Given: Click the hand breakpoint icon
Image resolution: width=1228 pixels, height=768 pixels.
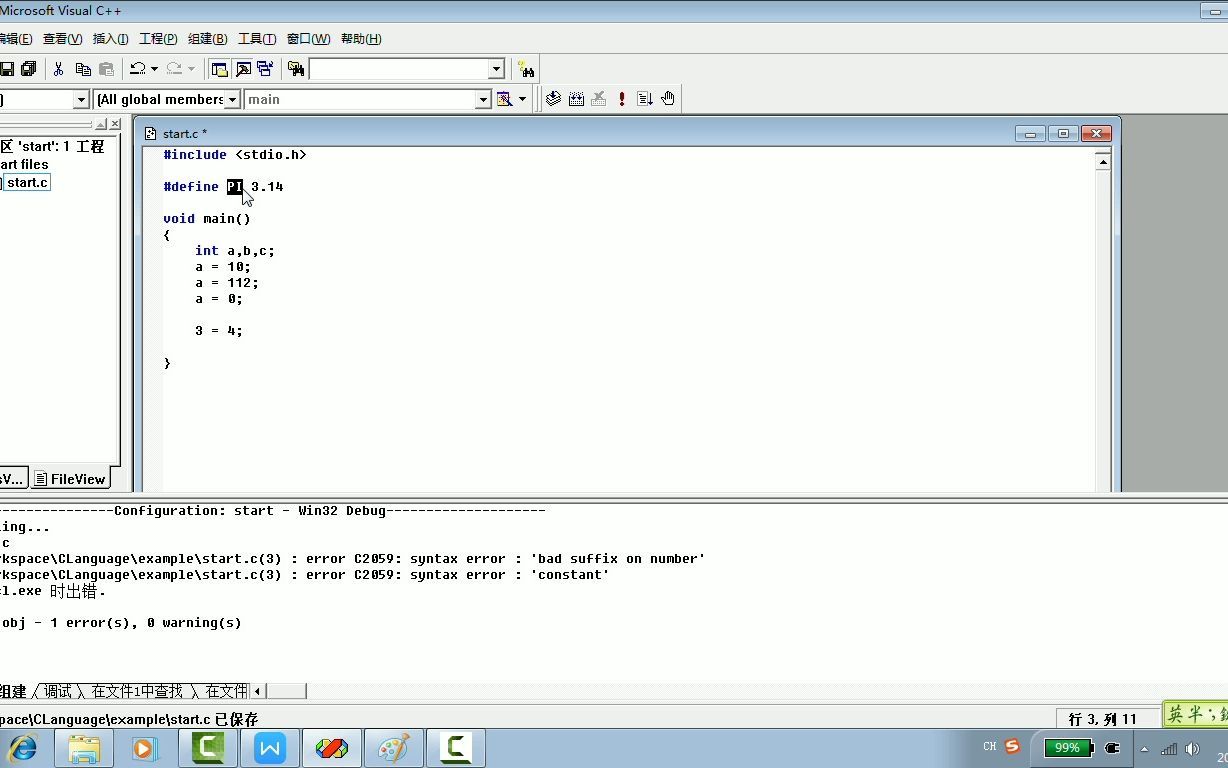Looking at the screenshot, I should pos(668,99).
